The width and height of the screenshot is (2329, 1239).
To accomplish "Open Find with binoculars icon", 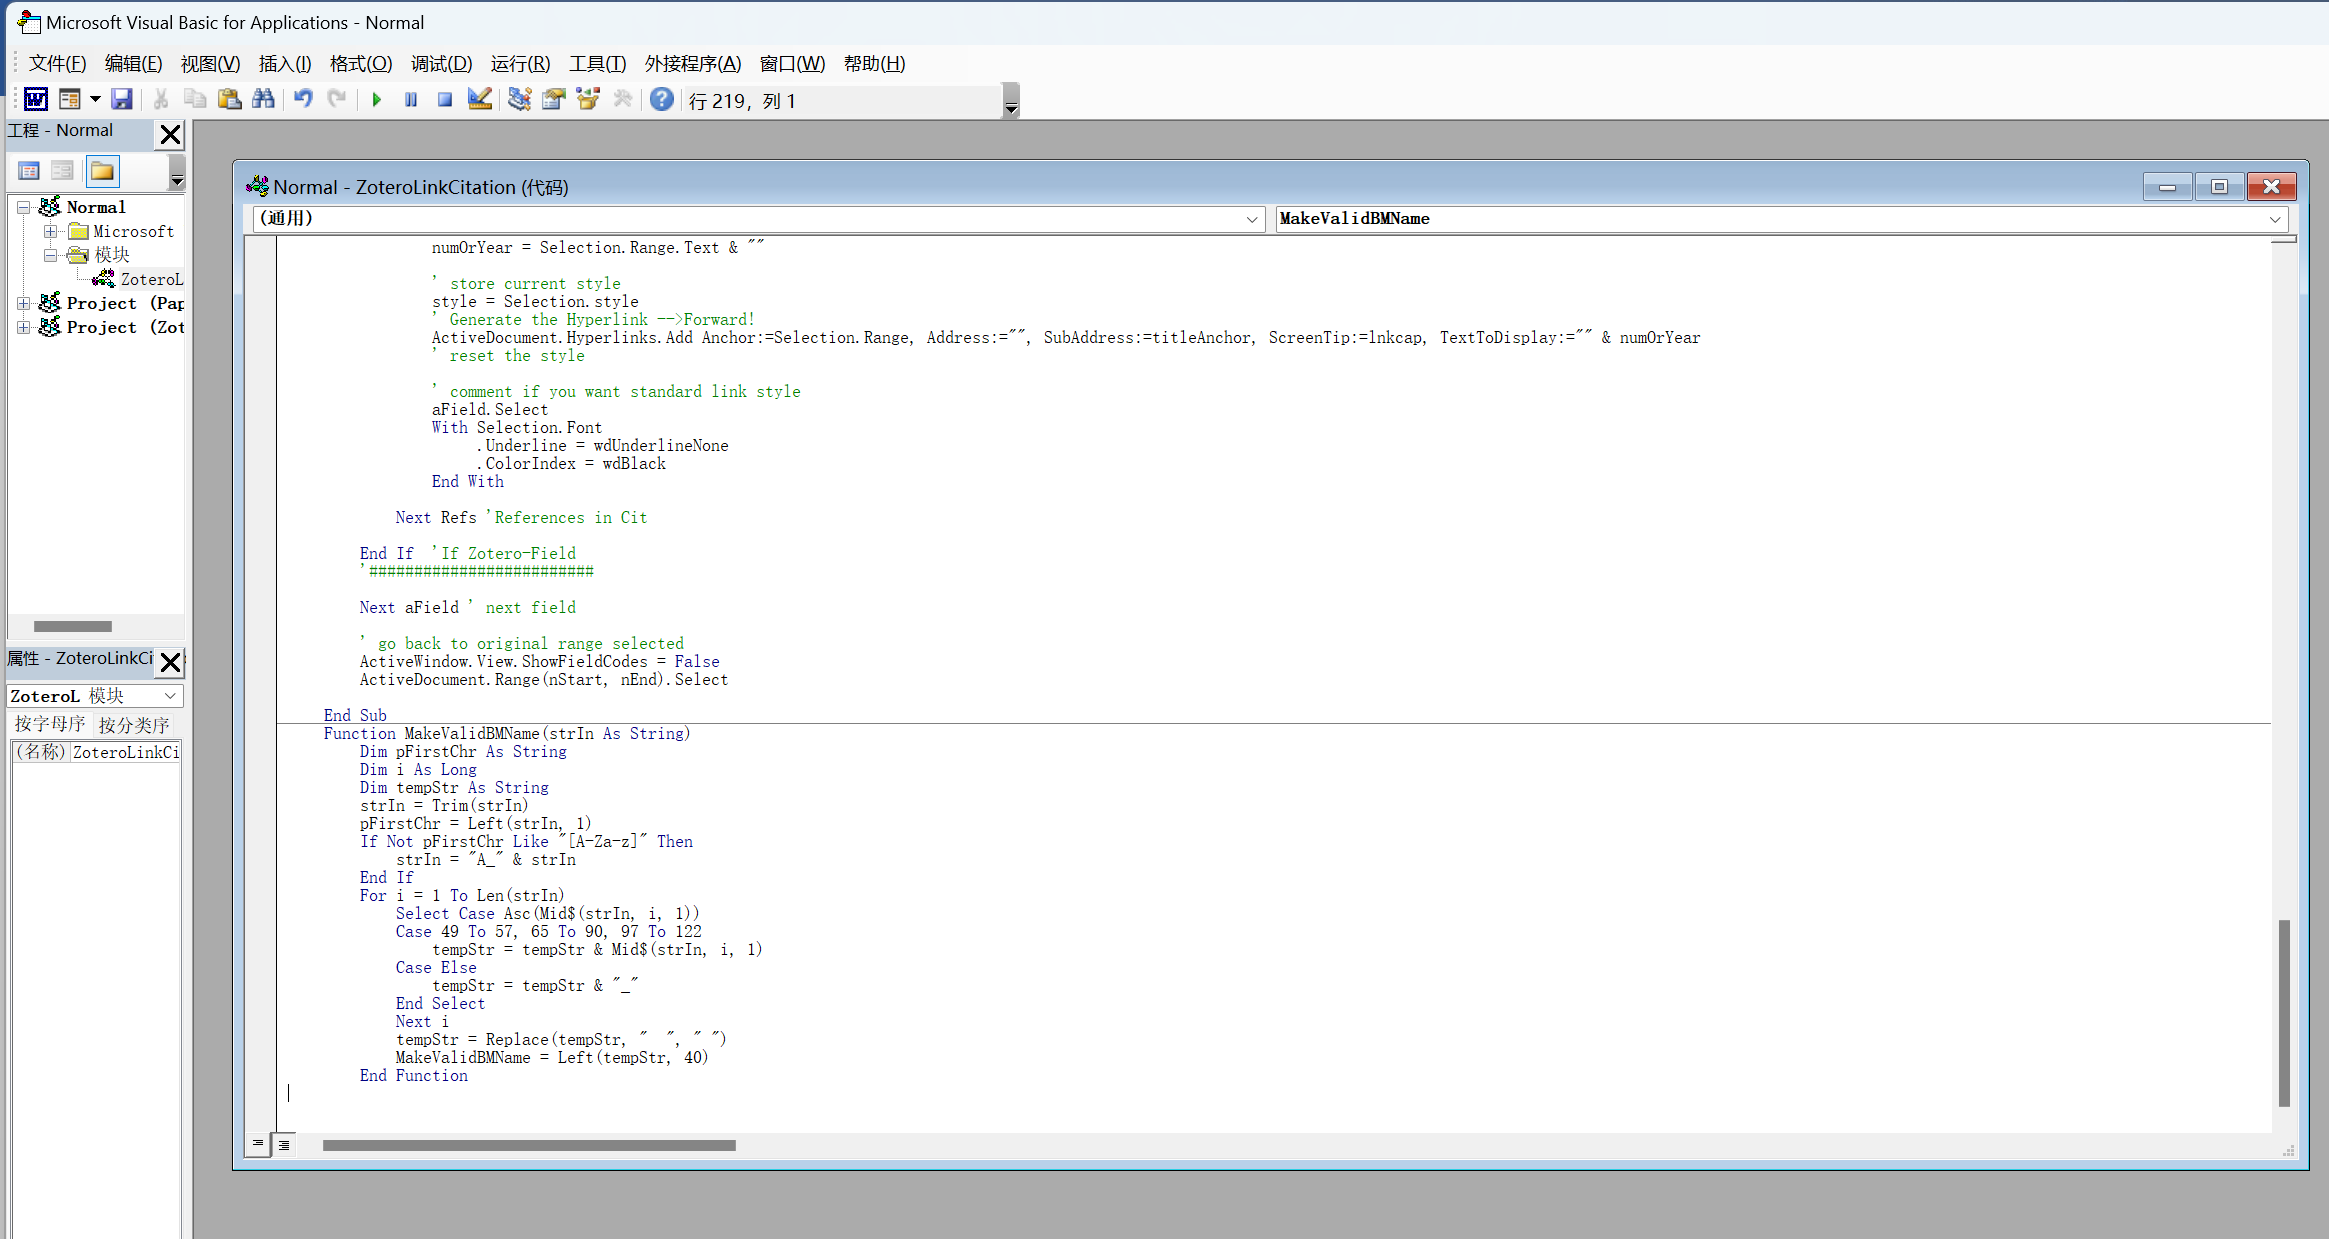I will 263,99.
